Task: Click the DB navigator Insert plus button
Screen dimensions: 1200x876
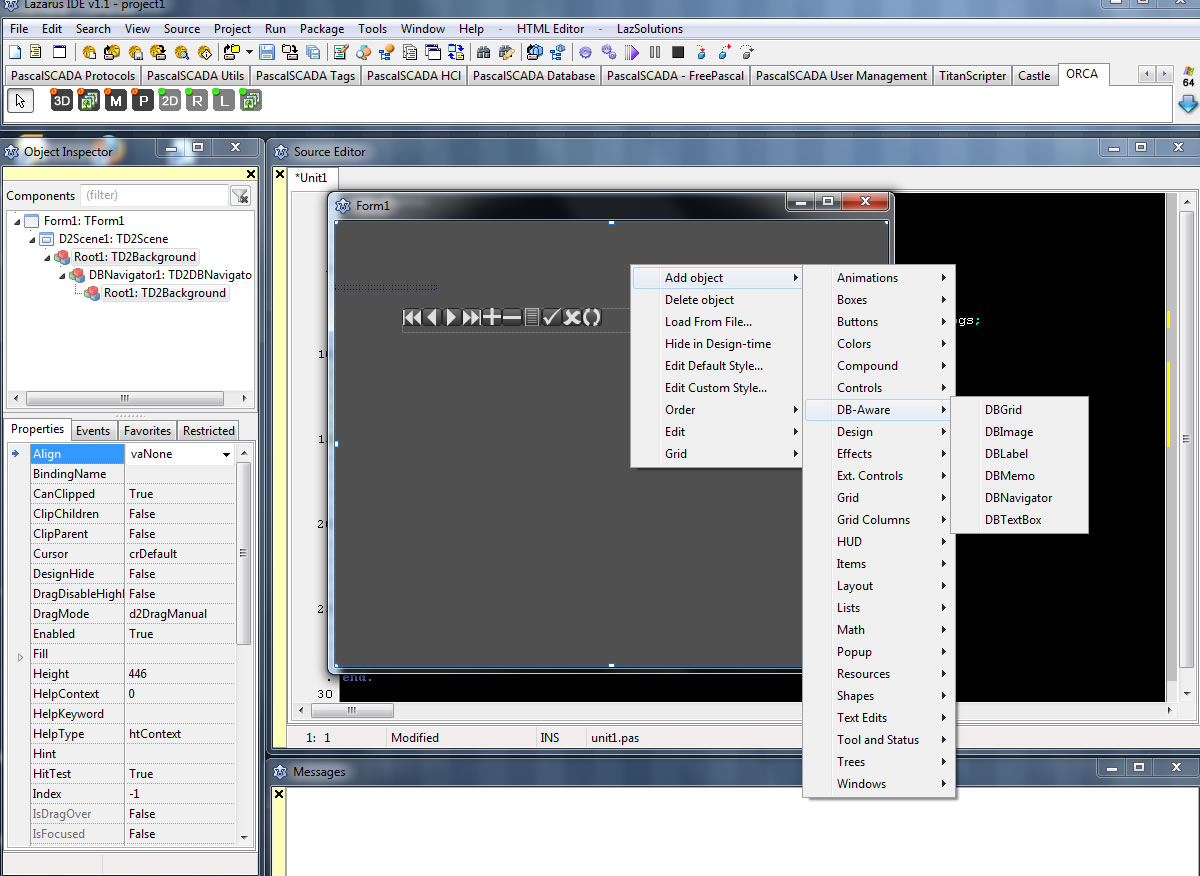Action: pyautogui.click(x=492, y=317)
